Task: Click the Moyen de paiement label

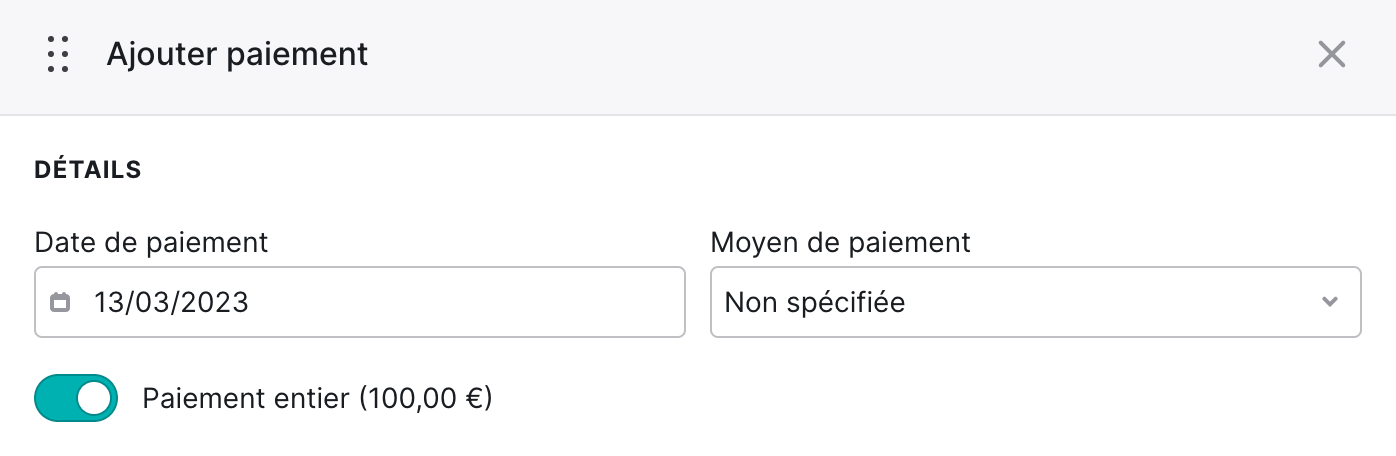Action: (x=840, y=242)
